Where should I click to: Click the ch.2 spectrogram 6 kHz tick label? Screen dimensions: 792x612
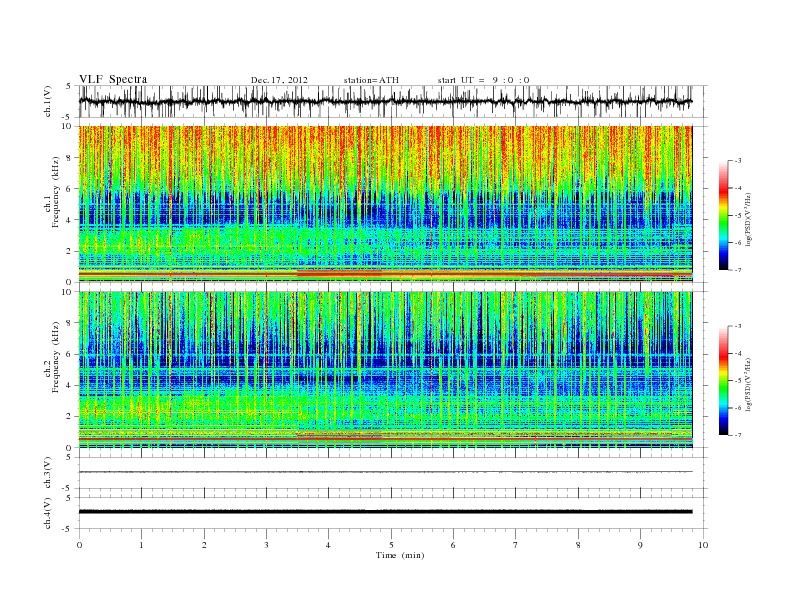[x=69, y=354]
